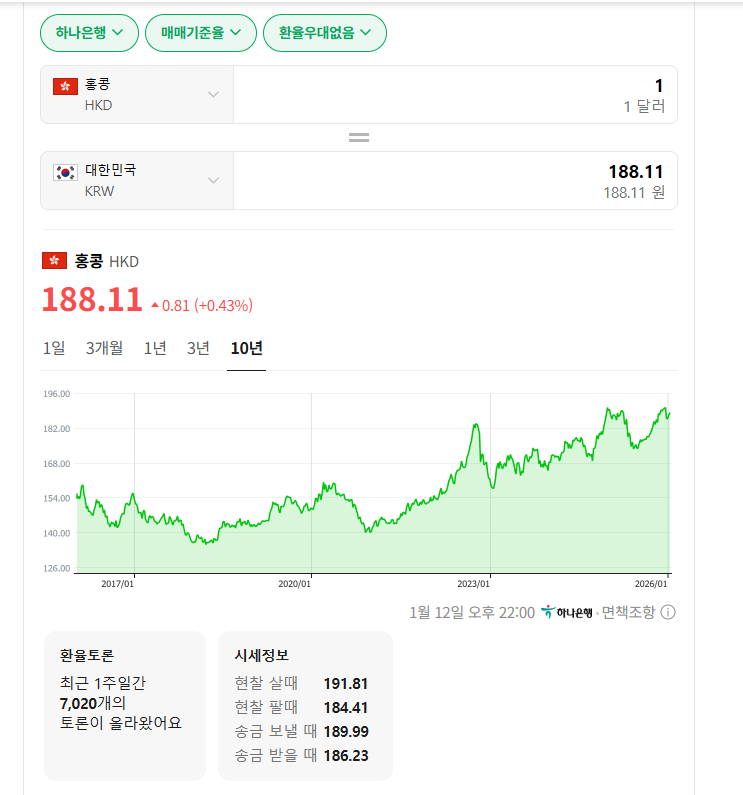Click the equals sign between currency fields
The height and width of the screenshot is (795, 743).
(x=359, y=137)
